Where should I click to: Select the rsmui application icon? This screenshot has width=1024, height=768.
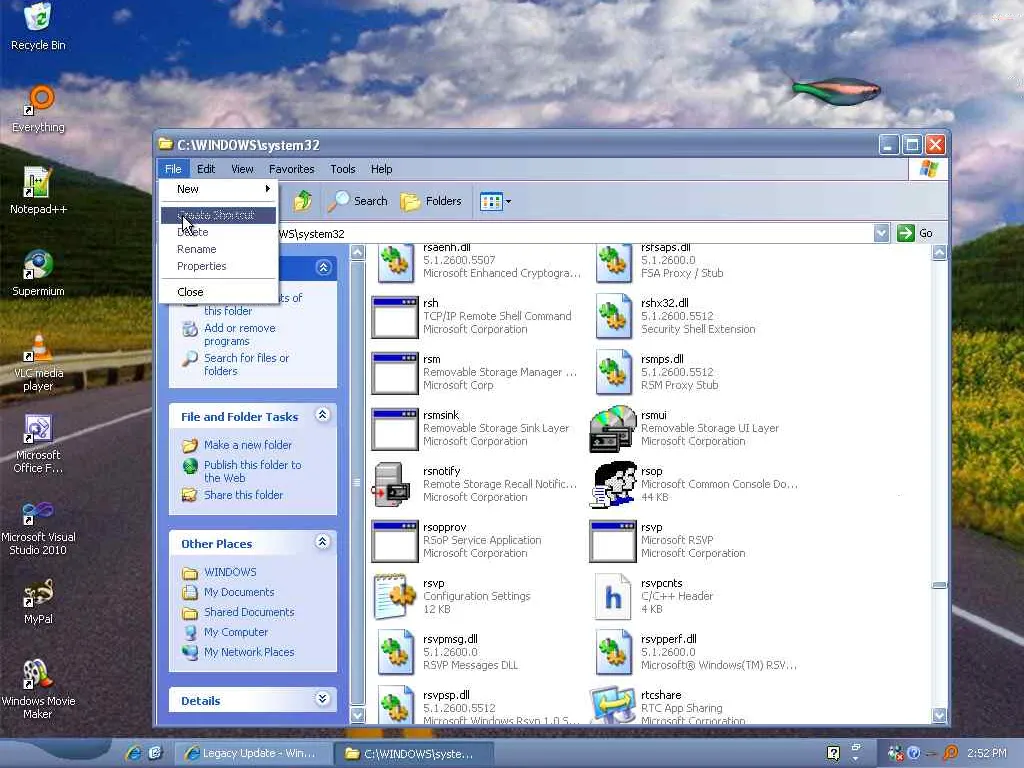tap(613, 429)
